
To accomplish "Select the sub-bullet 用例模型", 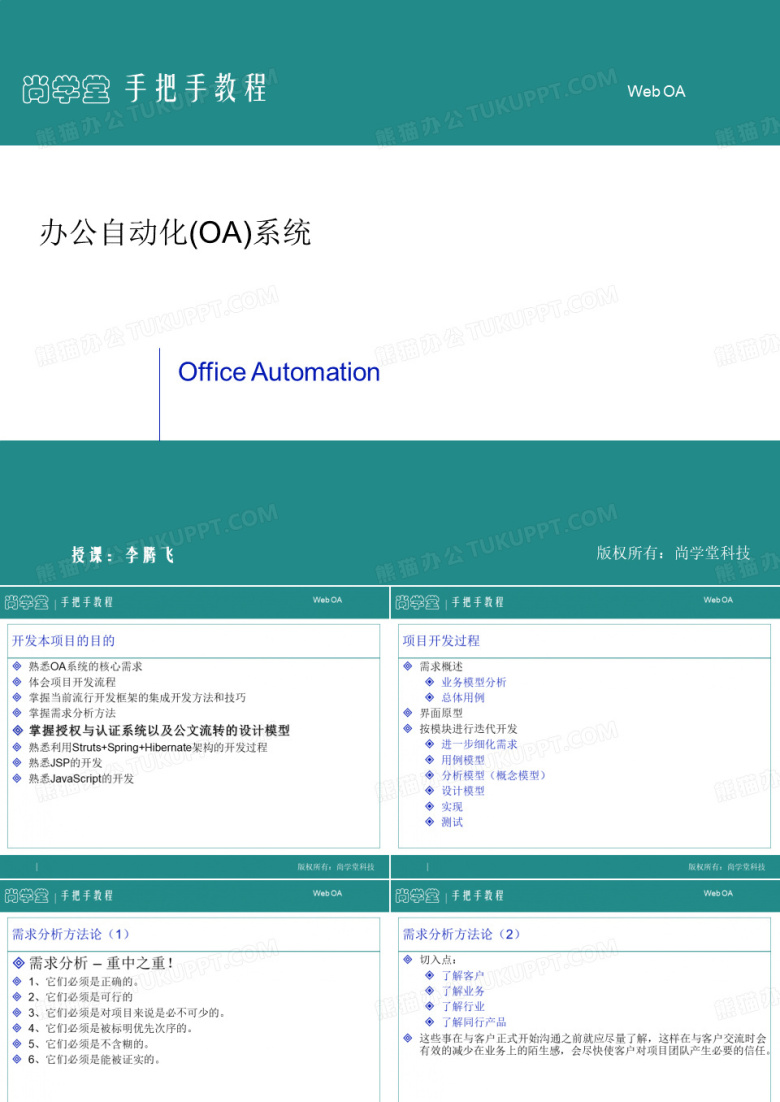I will point(463,760).
